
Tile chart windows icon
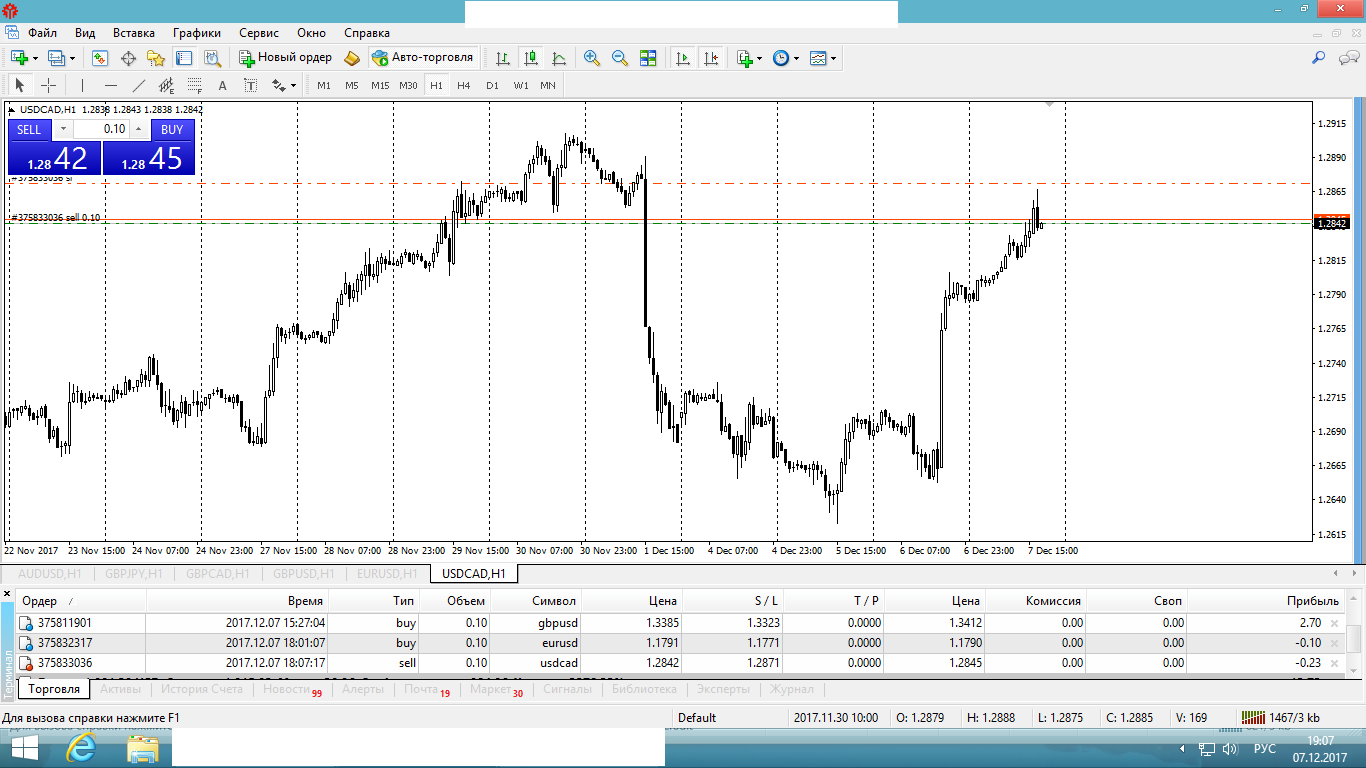648,58
